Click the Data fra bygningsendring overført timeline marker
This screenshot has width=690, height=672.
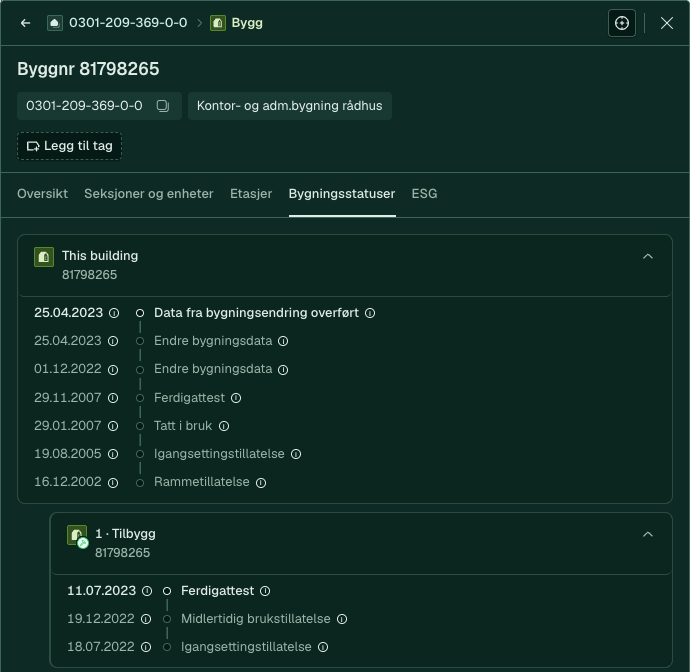(140, 313)
